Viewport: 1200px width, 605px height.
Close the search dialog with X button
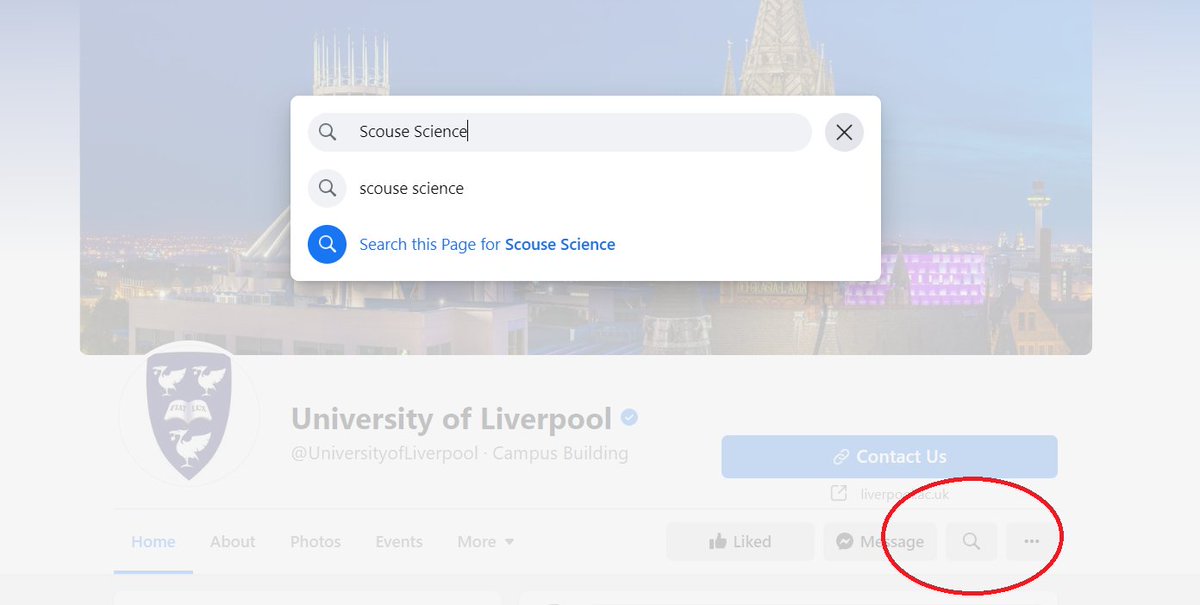point(844,132)
